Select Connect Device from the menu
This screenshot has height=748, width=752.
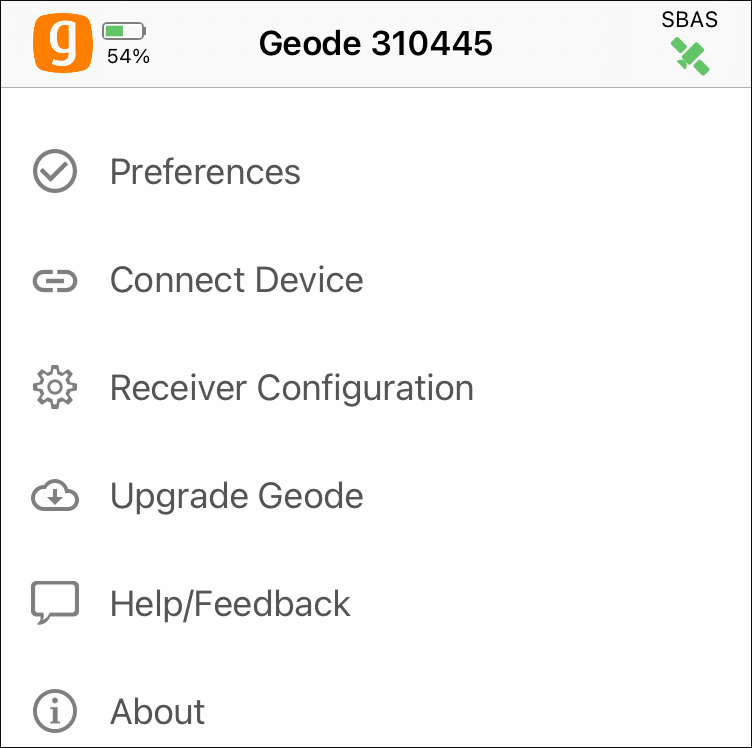click(x=236, y=280)
